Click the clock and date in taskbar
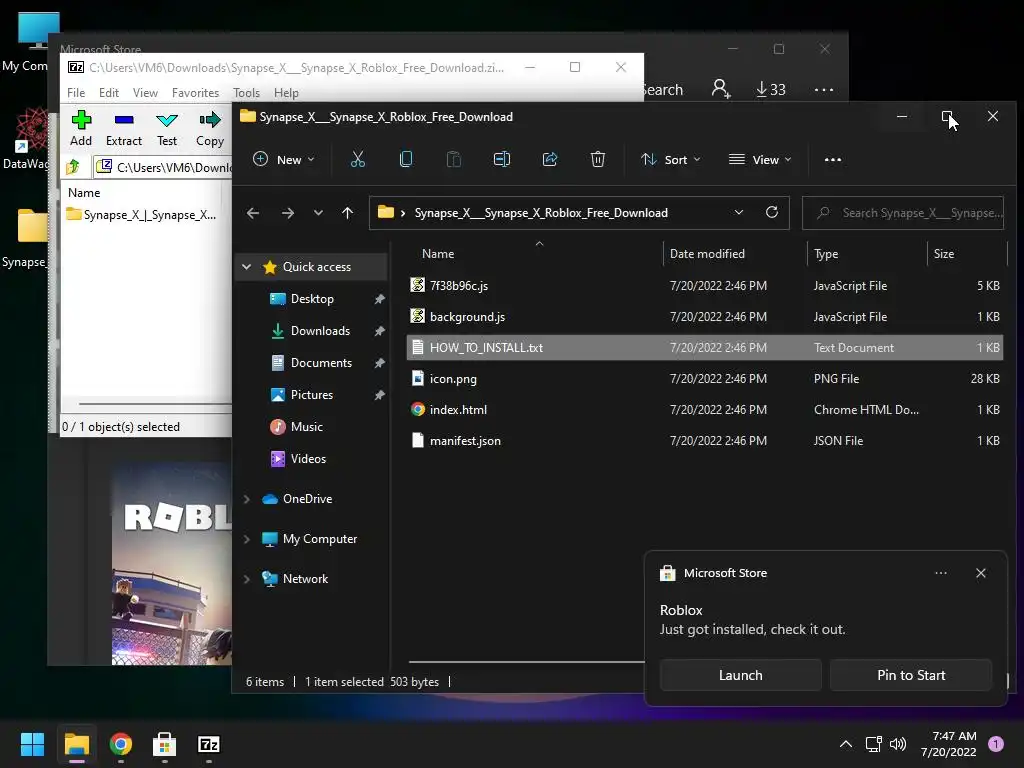The height and width of the screenshot is (768, 1024). click(948, 744)
